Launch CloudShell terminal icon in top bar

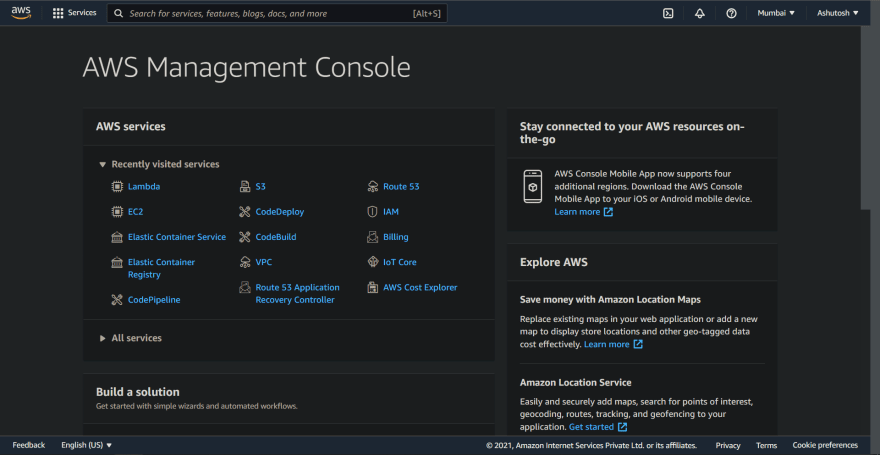pyautogui.click(x=668, y=13)
